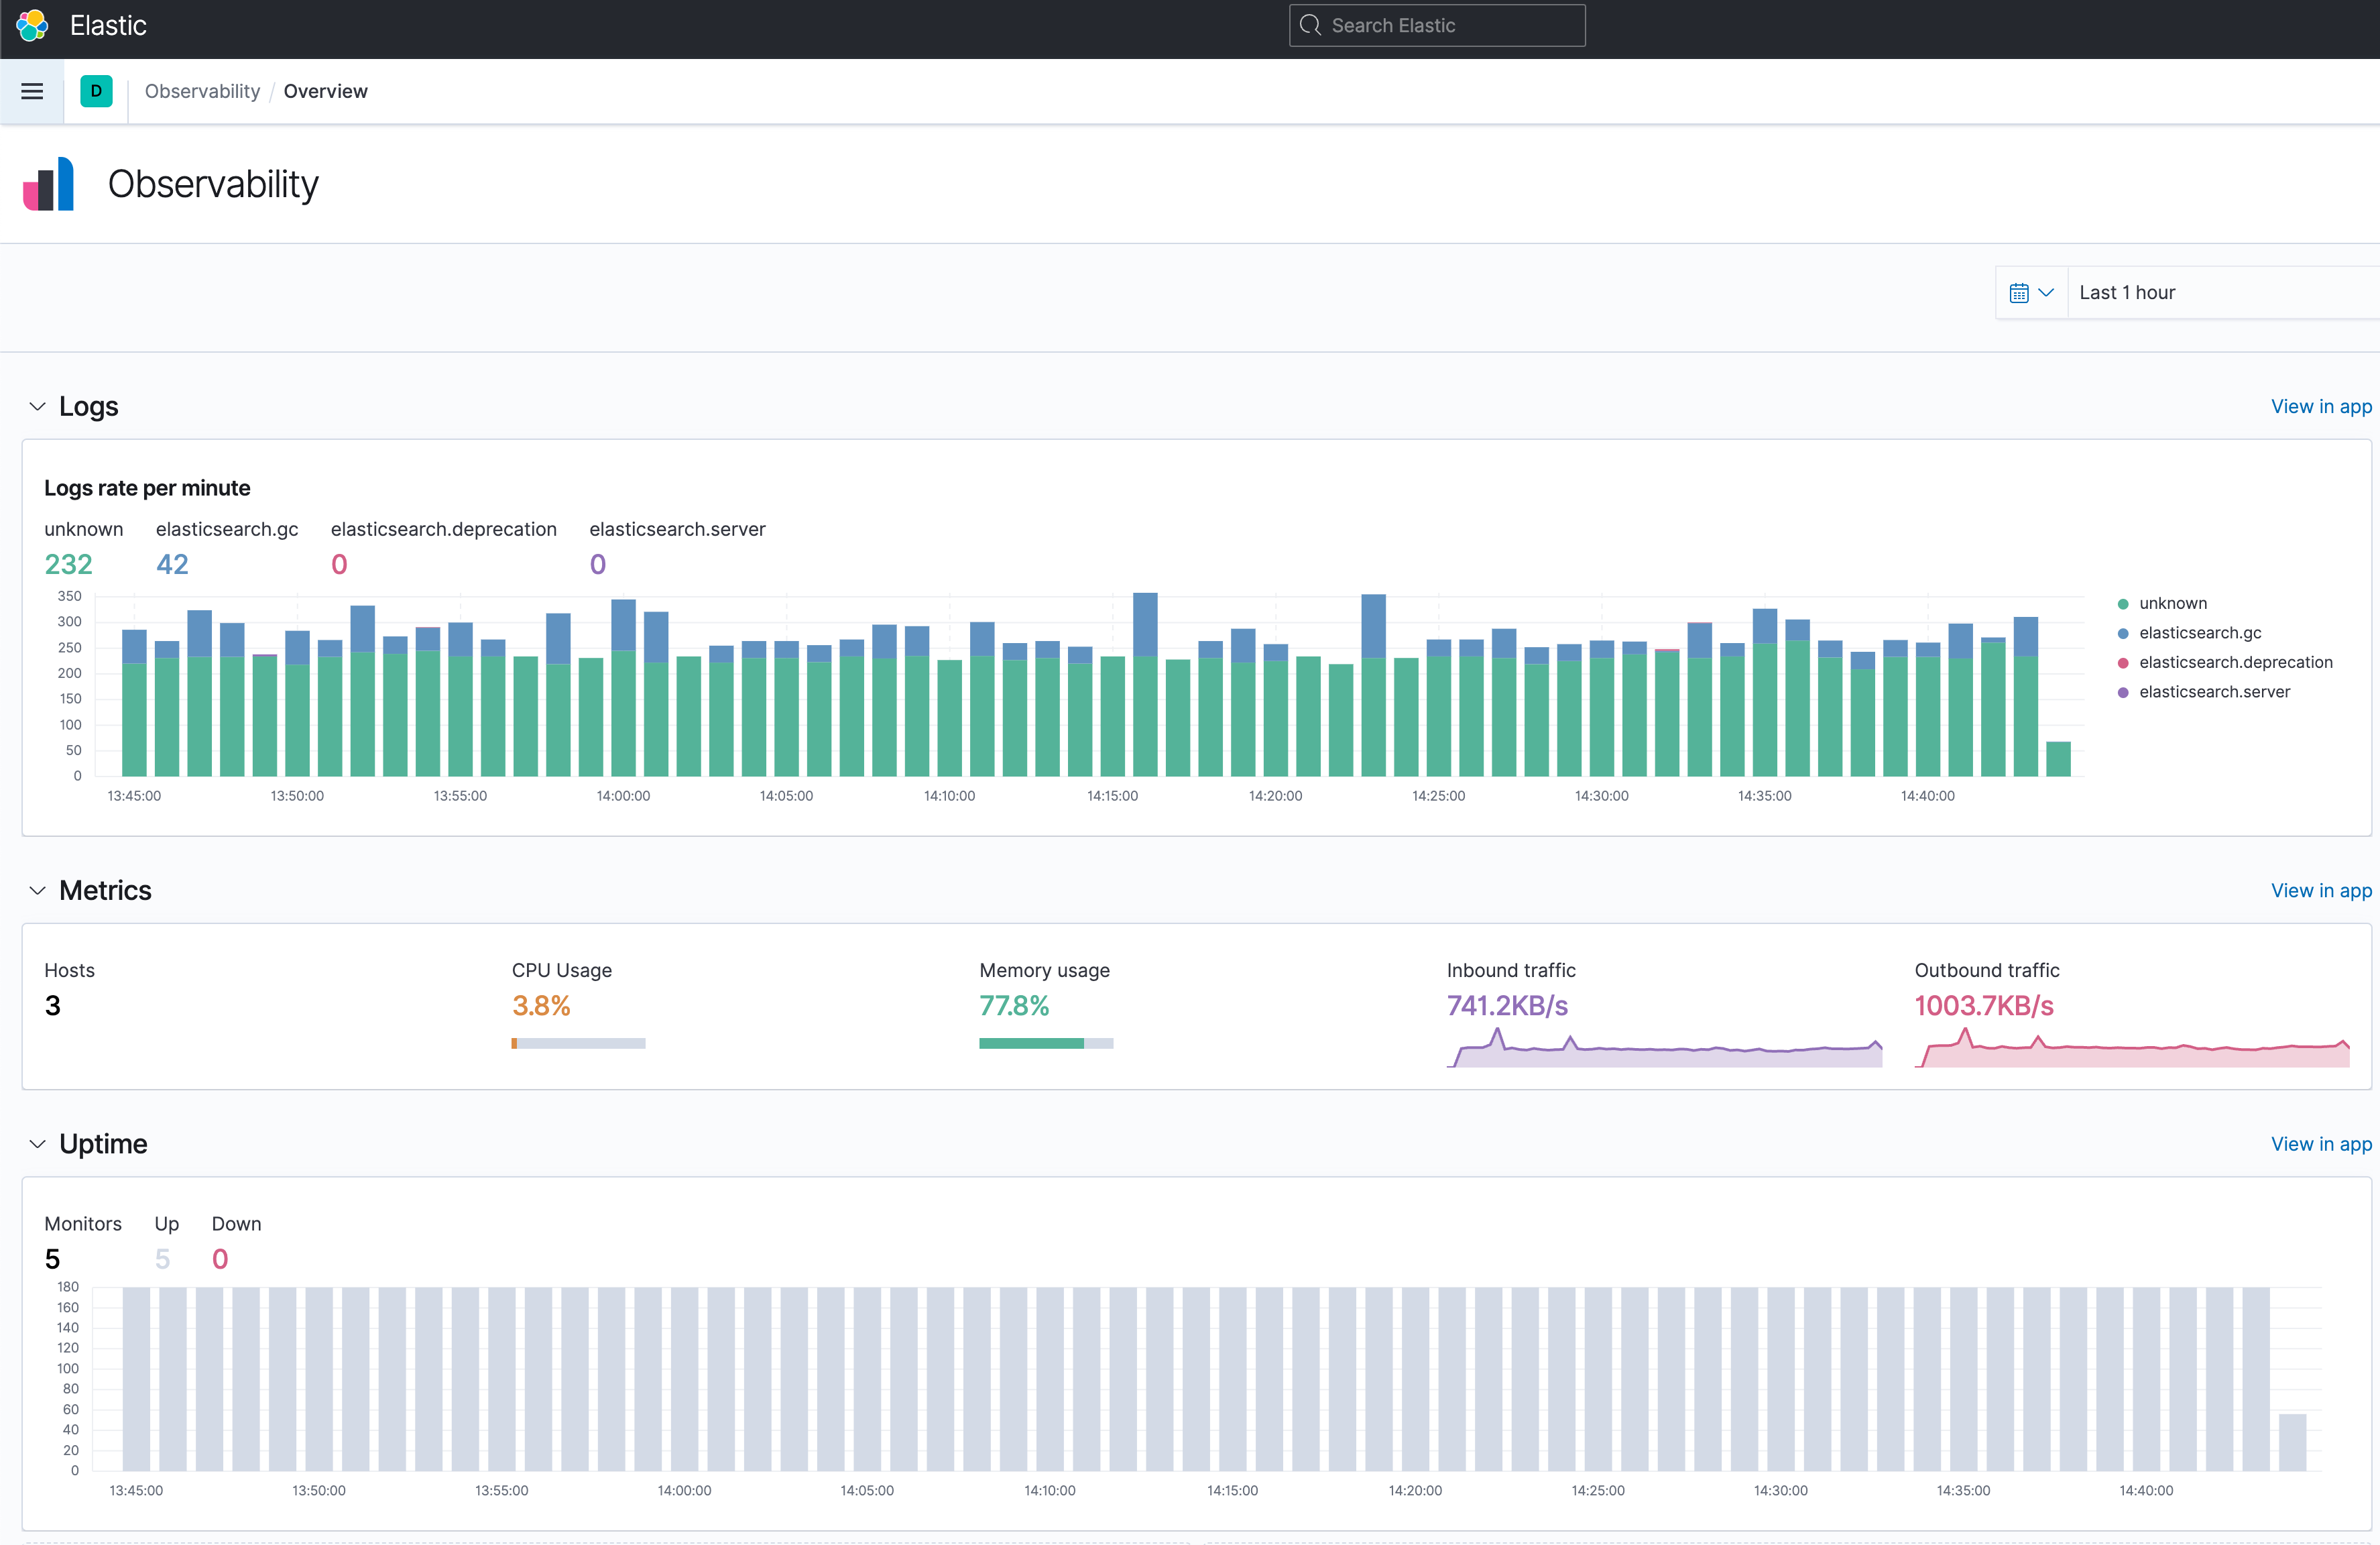Collapse the Uptime section
This screenshot has height=1545, width=2380.
(38, 1144)
